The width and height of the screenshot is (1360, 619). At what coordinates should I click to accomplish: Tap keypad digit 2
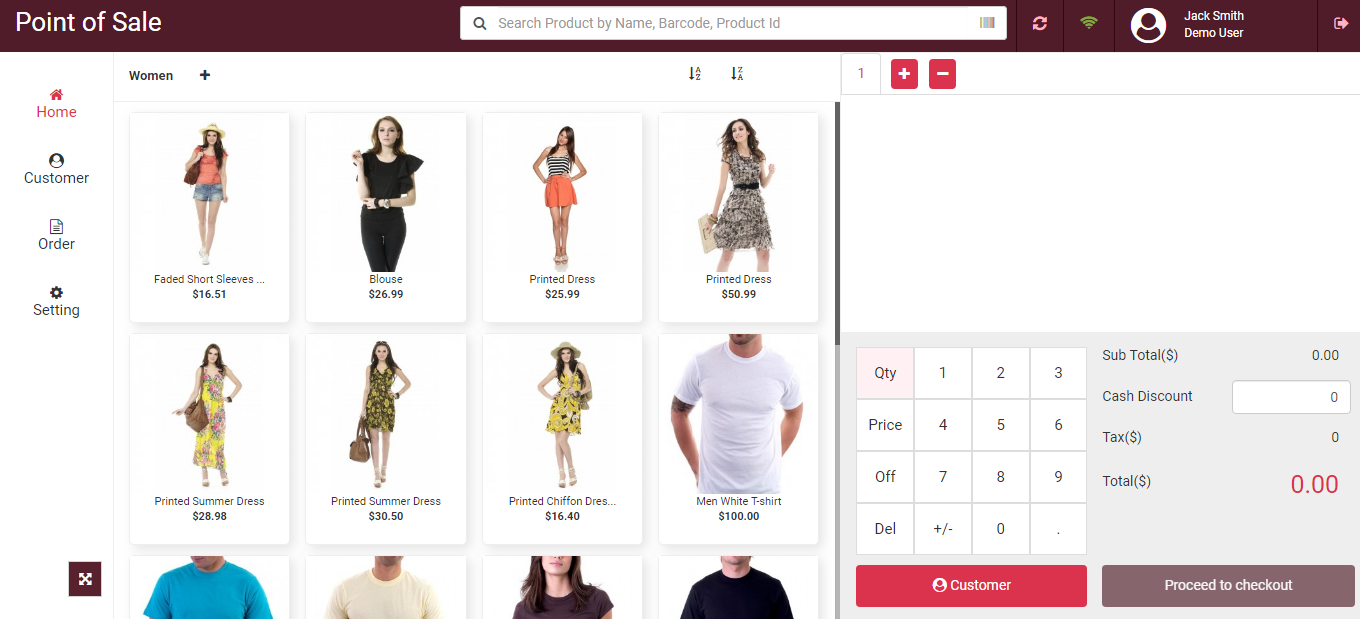tap(1001, 373)
